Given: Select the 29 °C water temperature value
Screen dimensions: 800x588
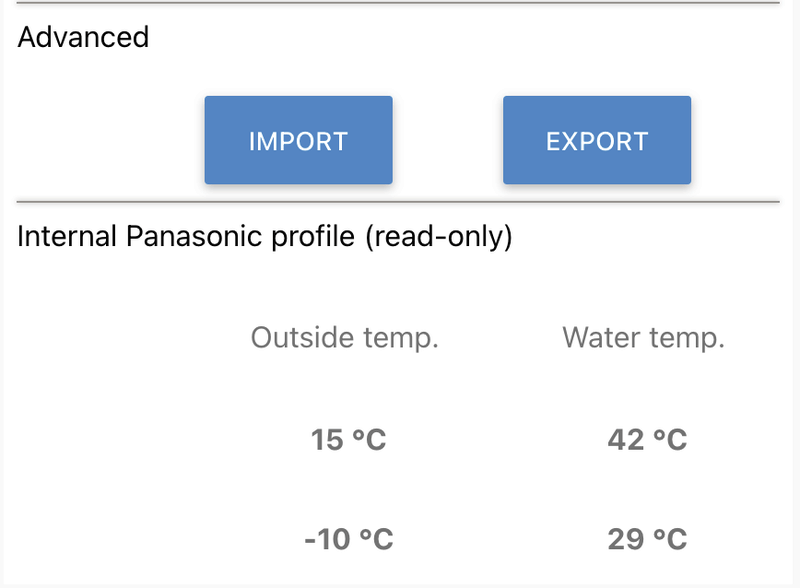Looking at the screenshot, I should tap(647, 539).
